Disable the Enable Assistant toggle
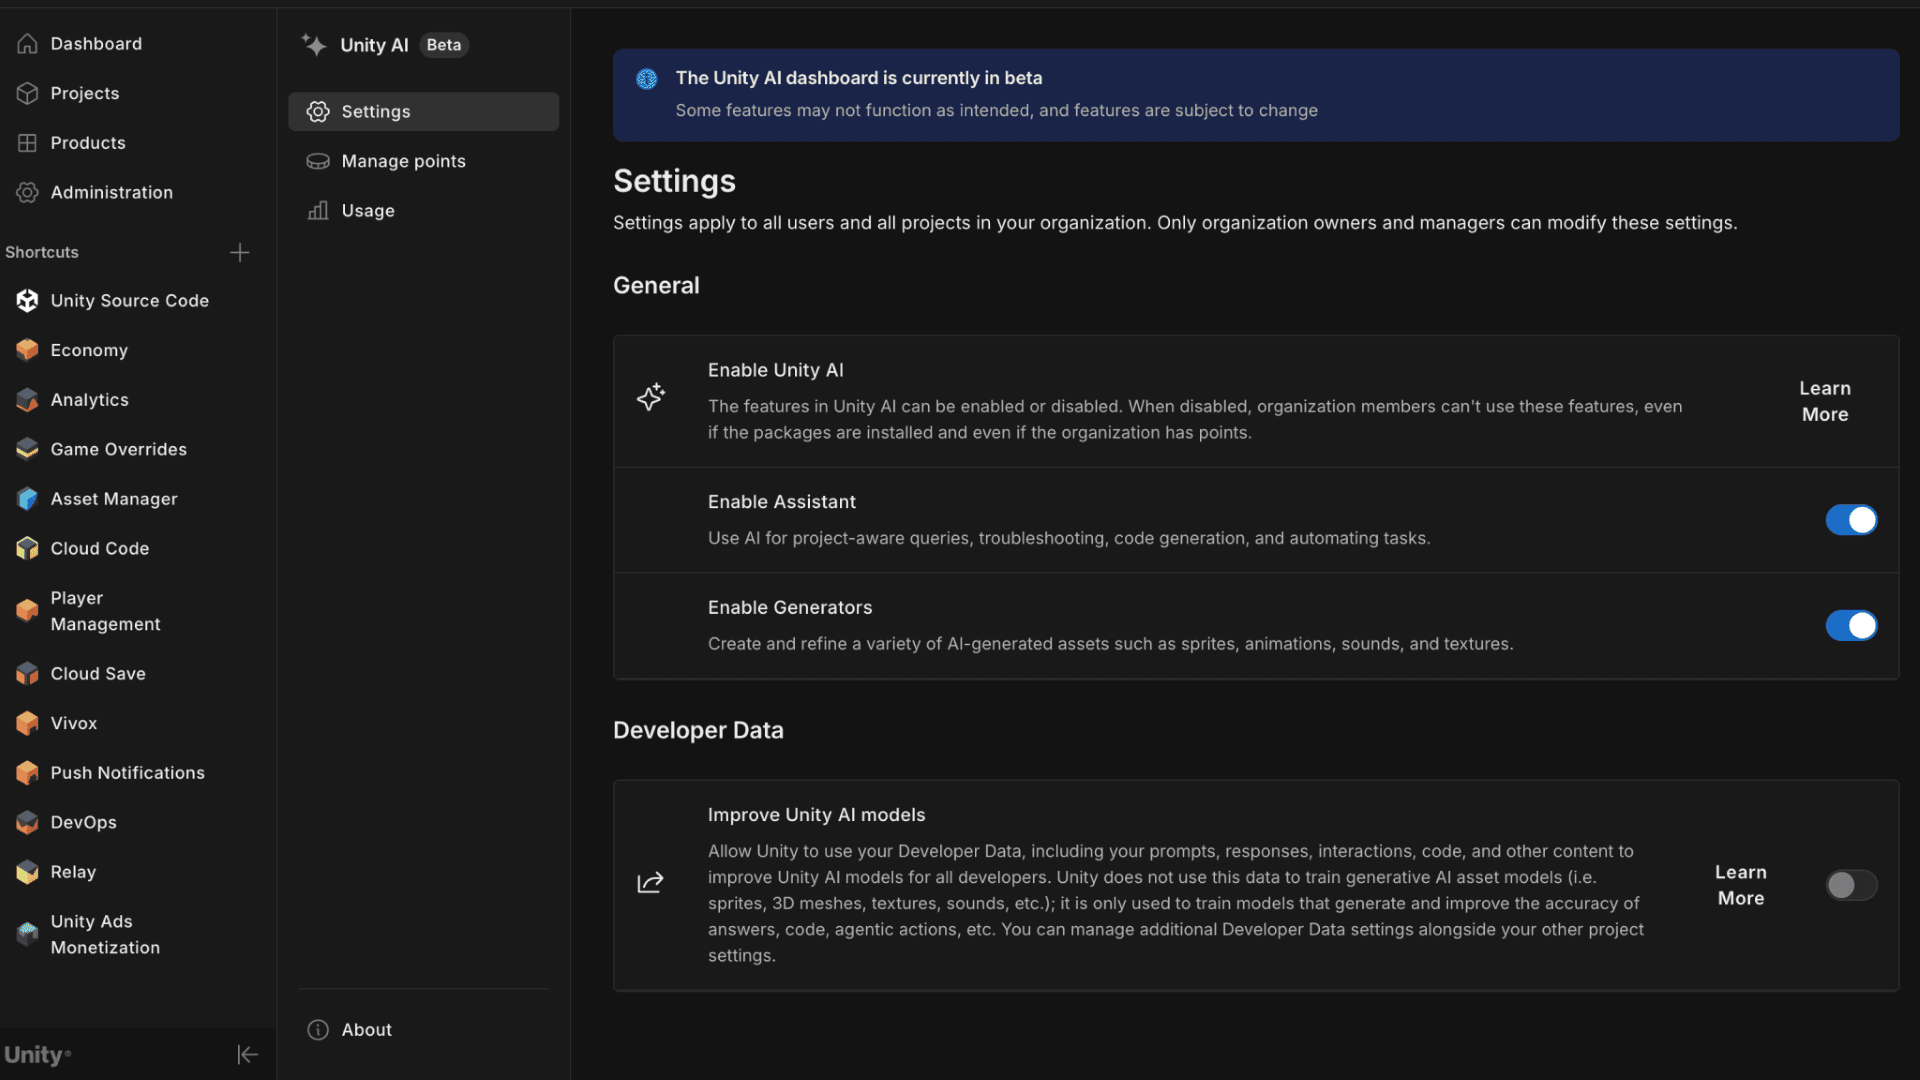1920x1080 pixels. 1851,520
